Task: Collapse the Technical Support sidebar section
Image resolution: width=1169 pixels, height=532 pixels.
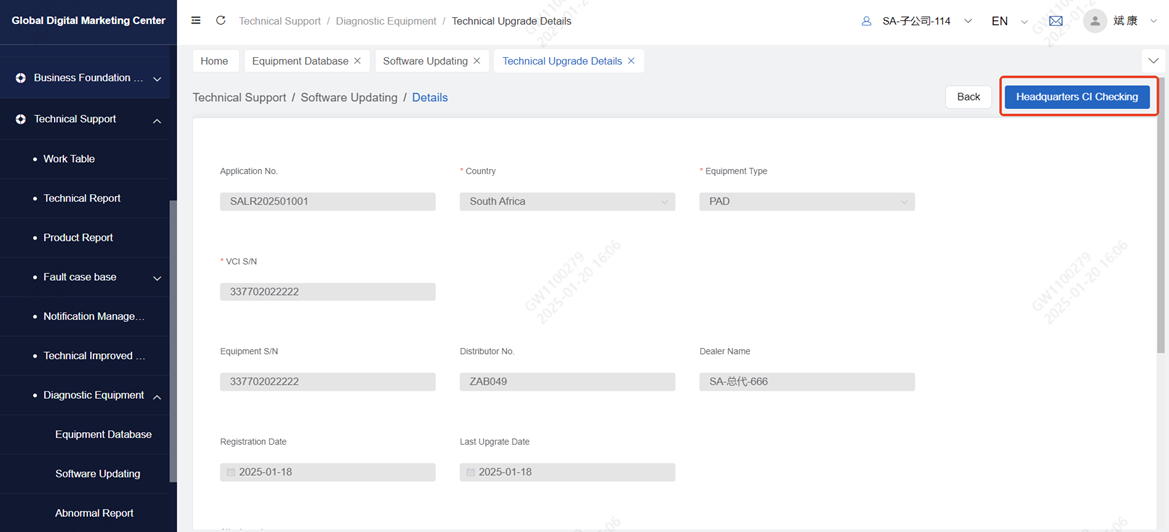Action: [157, 120]
